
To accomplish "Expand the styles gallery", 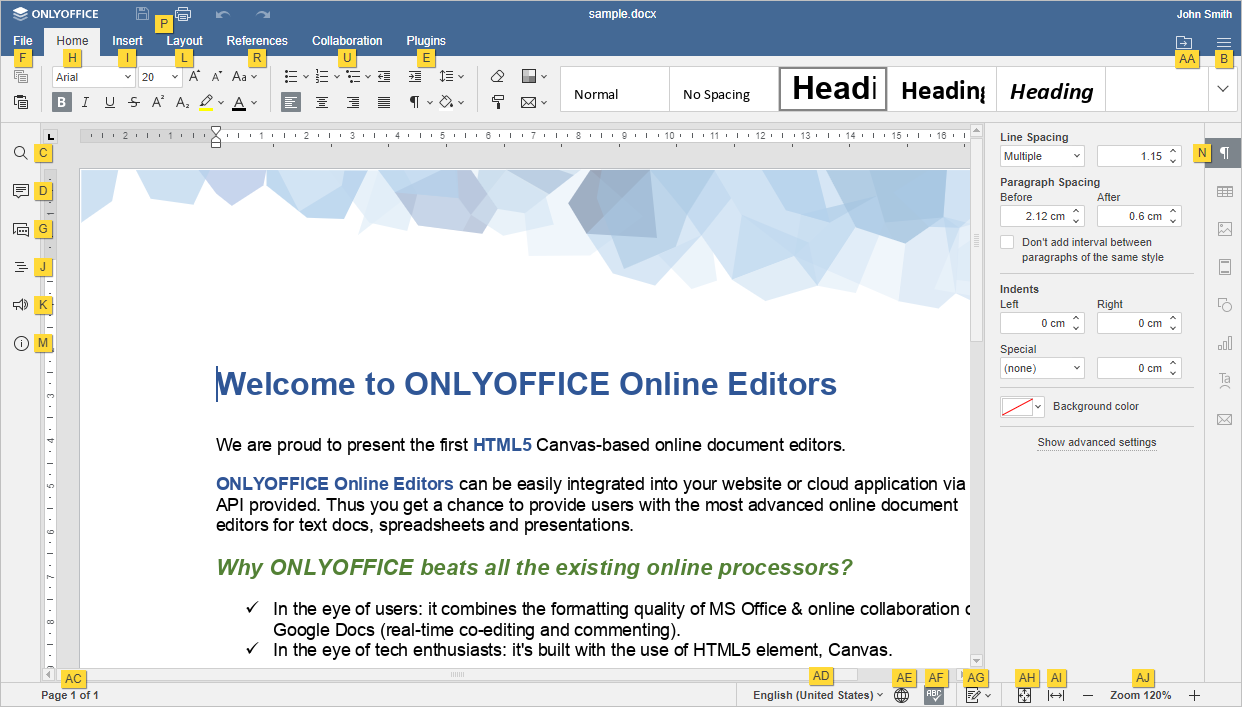I will pos(1223,89).
